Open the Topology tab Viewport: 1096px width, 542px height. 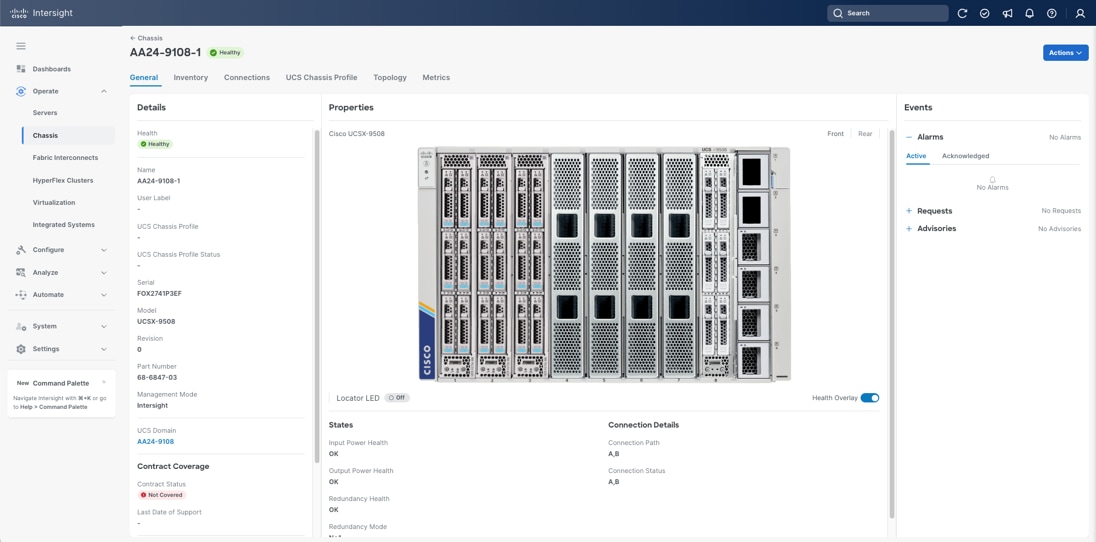click(x=390, y=78)
